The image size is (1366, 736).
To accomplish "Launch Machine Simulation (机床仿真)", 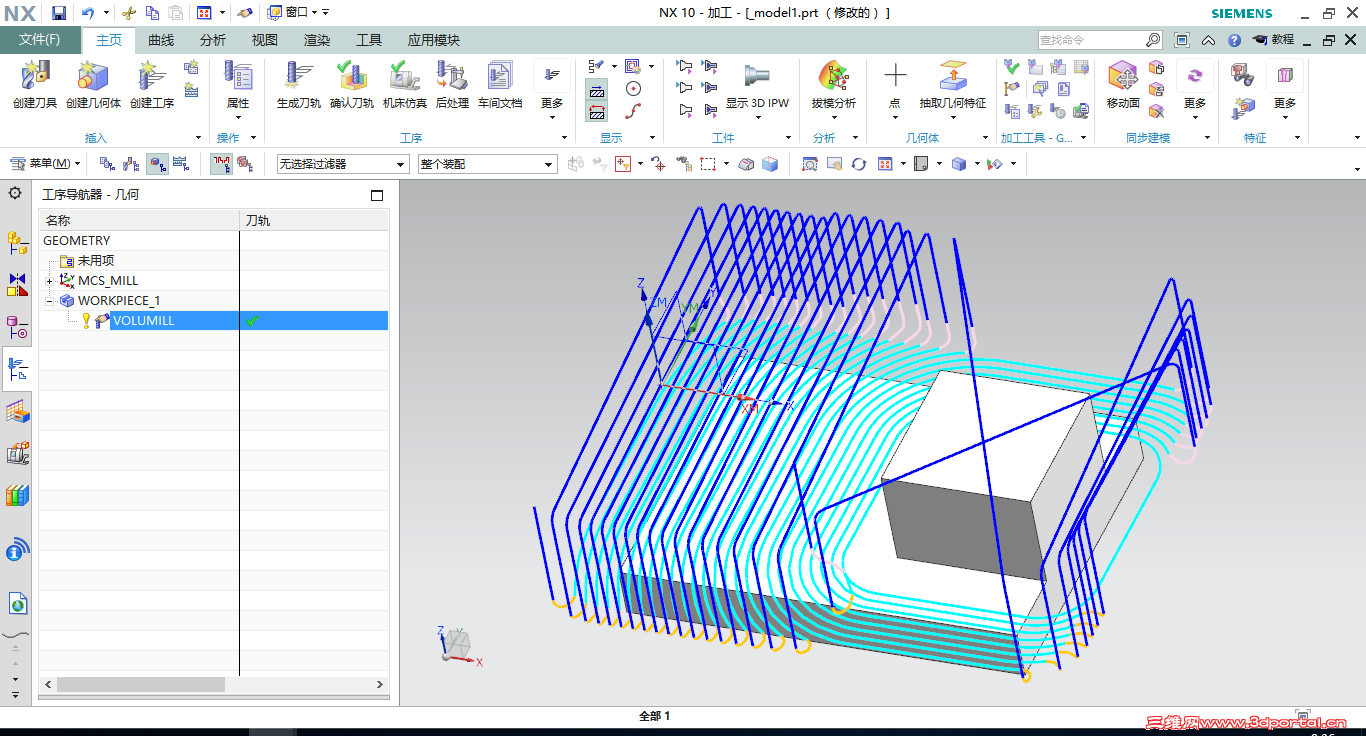I will (404, 77).
